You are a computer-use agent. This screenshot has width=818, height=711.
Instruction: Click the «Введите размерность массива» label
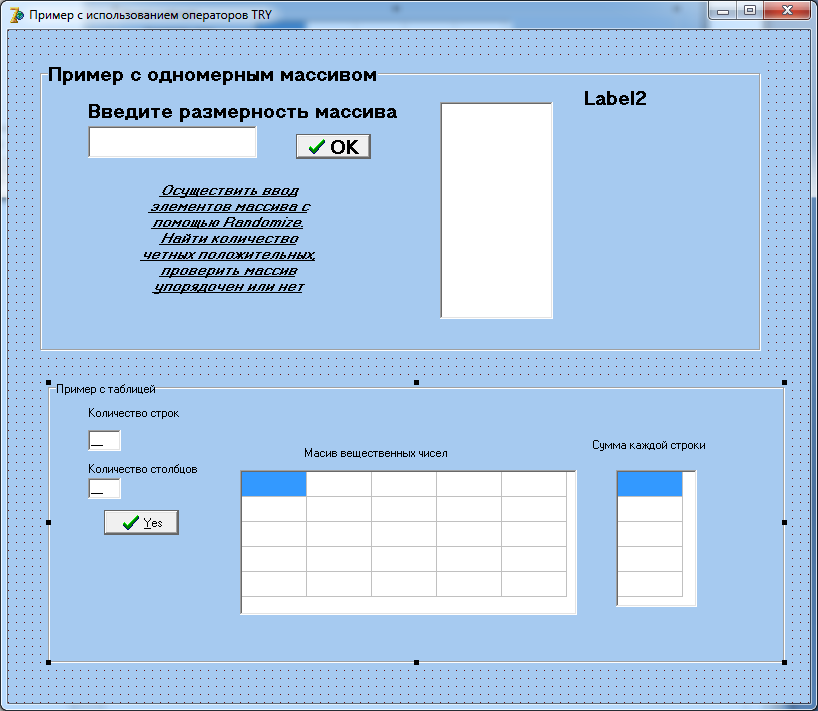point(242,112)
